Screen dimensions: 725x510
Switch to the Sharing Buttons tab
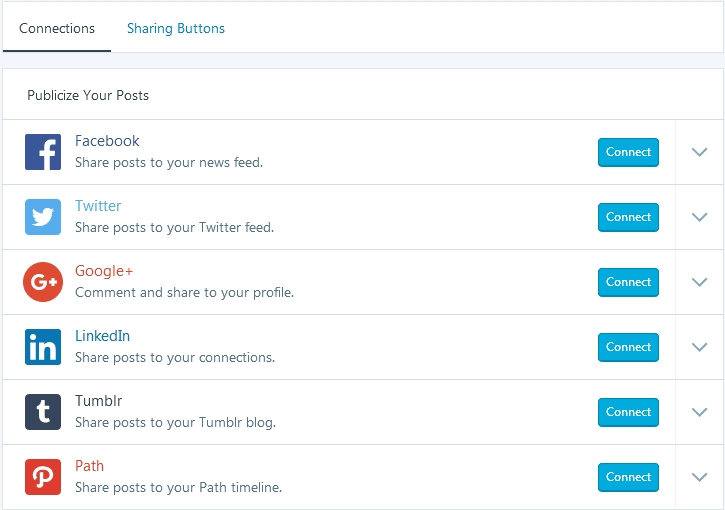click(x=176, y=28)
